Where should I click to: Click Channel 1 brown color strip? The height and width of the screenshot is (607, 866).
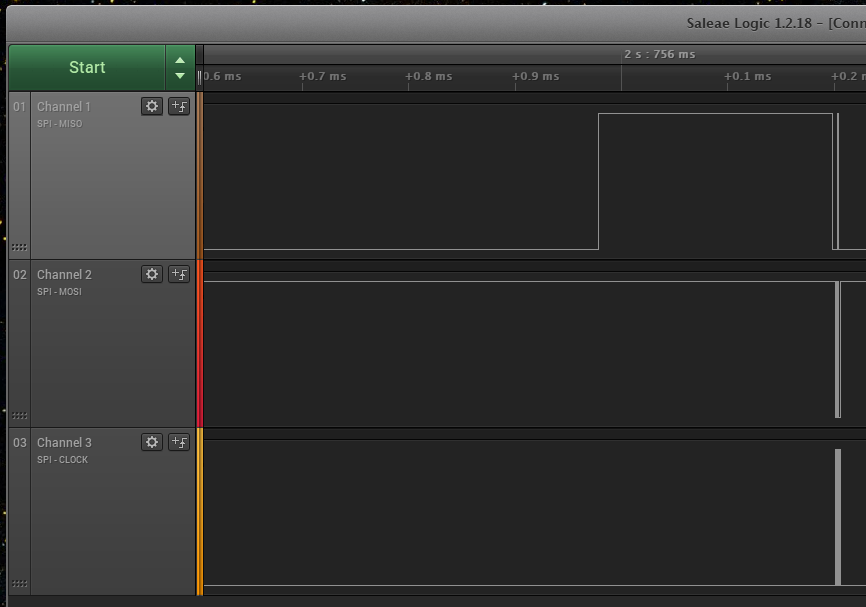(200, 176)
